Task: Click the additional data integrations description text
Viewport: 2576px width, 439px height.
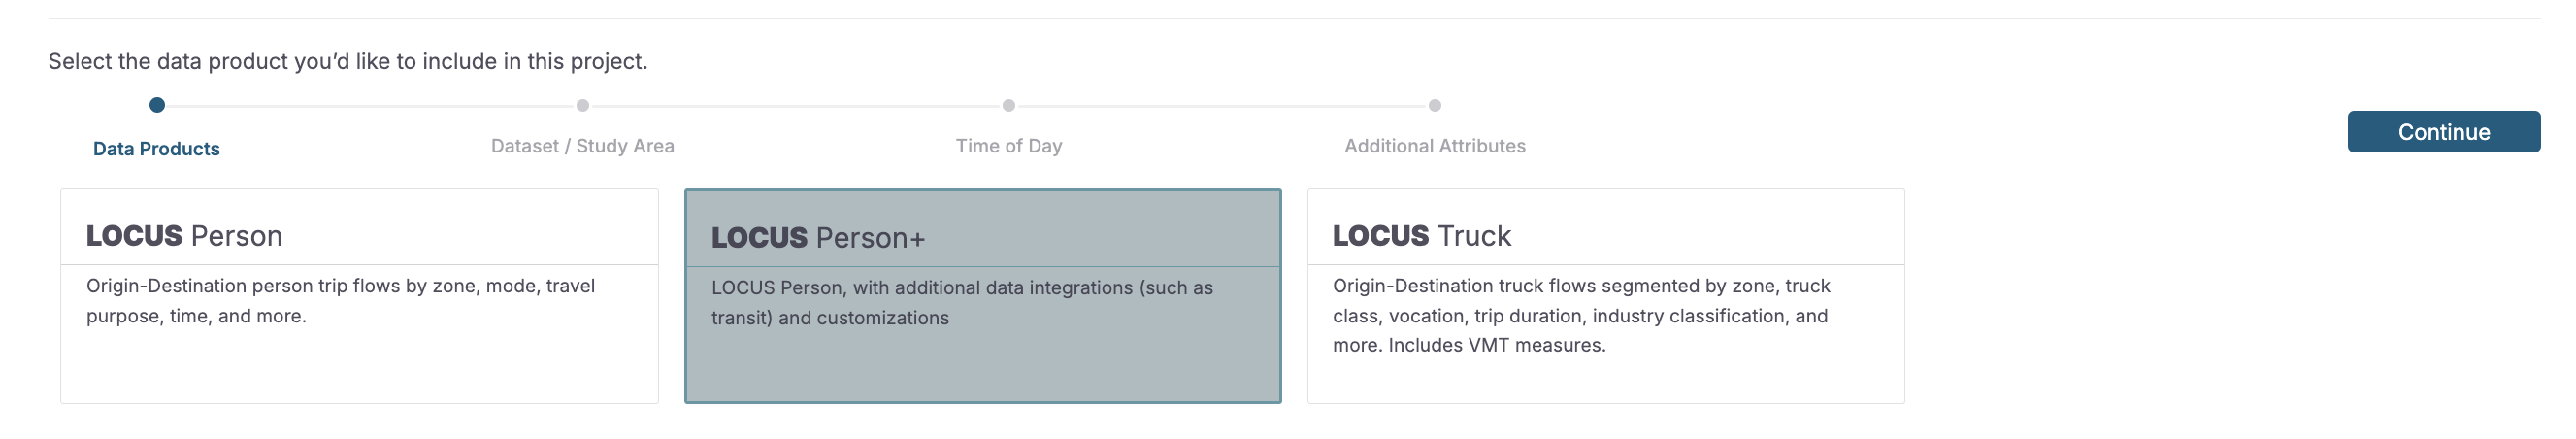Action: [962, 303]
